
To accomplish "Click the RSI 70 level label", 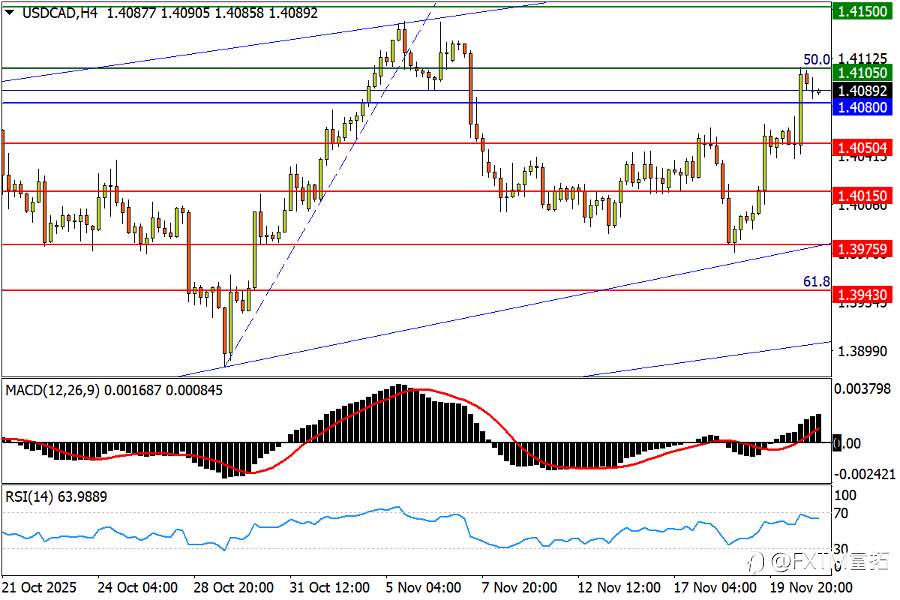I will point(841,514).
